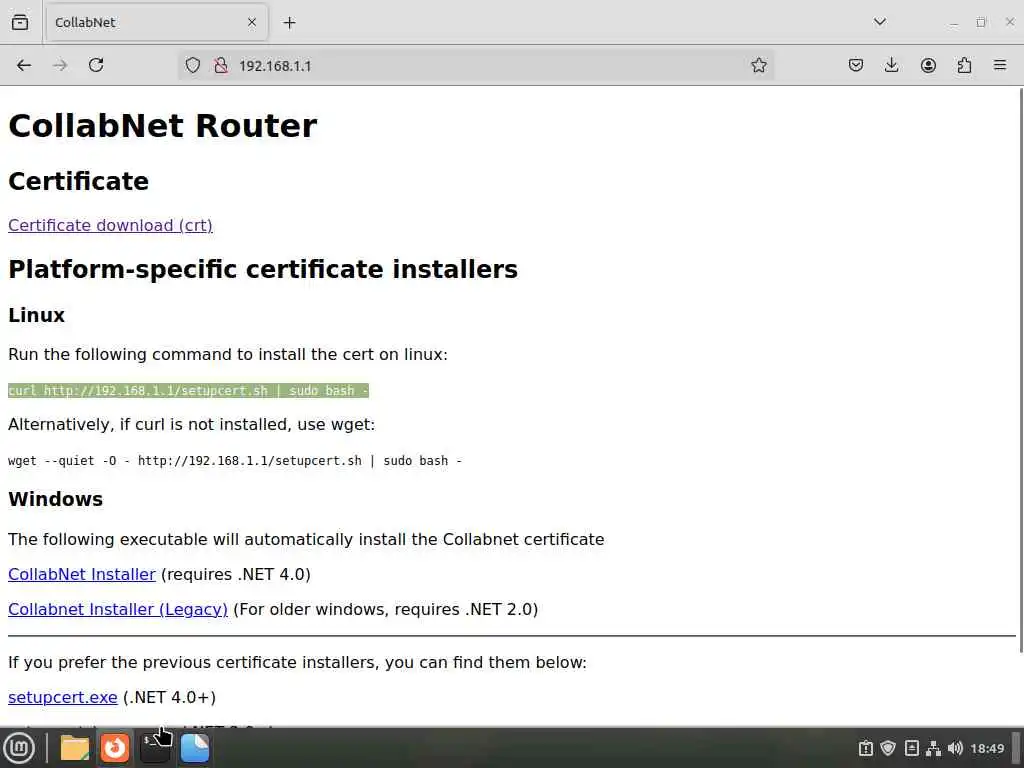Go back to the previous page
The image size is (1024, 768).
tap(24, 65)
